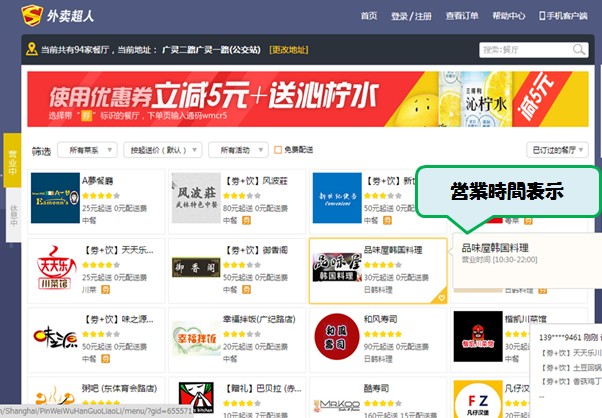
Task: Open 登录/注册 link
Action: pyautogui.click(x=411, y=16)
